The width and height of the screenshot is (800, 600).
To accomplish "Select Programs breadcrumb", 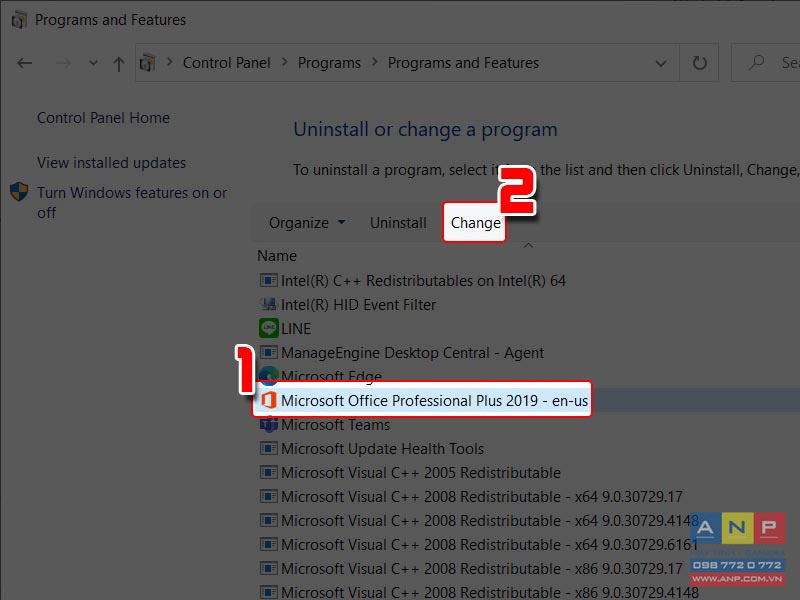I will 329,63.
